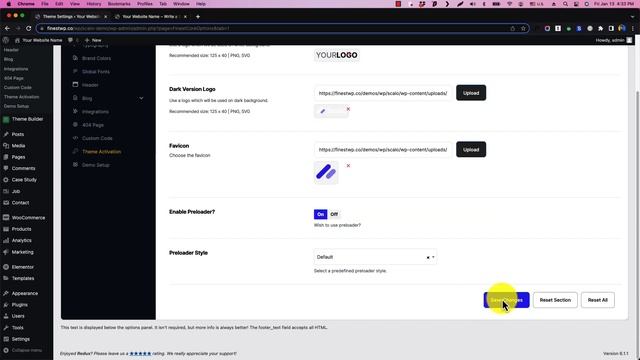Open Elementor menu item
The width and height of the screenshot is (640, 360).
[22, 267]
